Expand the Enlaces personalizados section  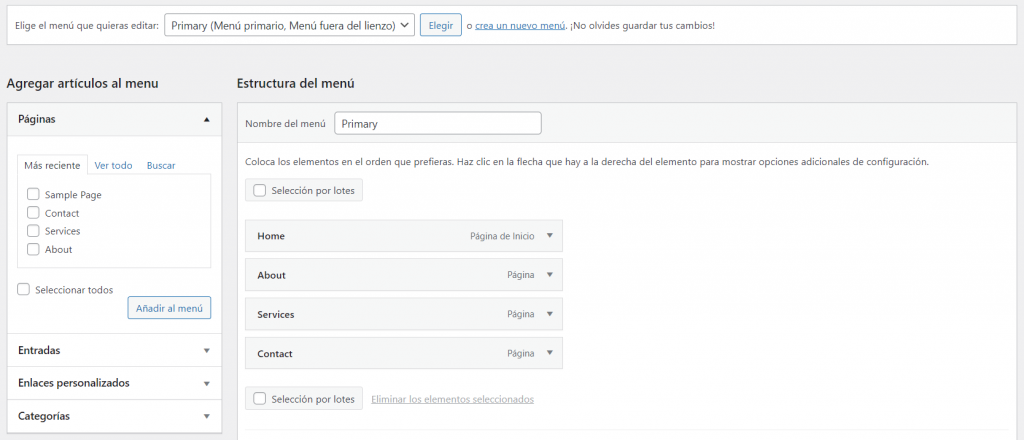click(206, 383)
